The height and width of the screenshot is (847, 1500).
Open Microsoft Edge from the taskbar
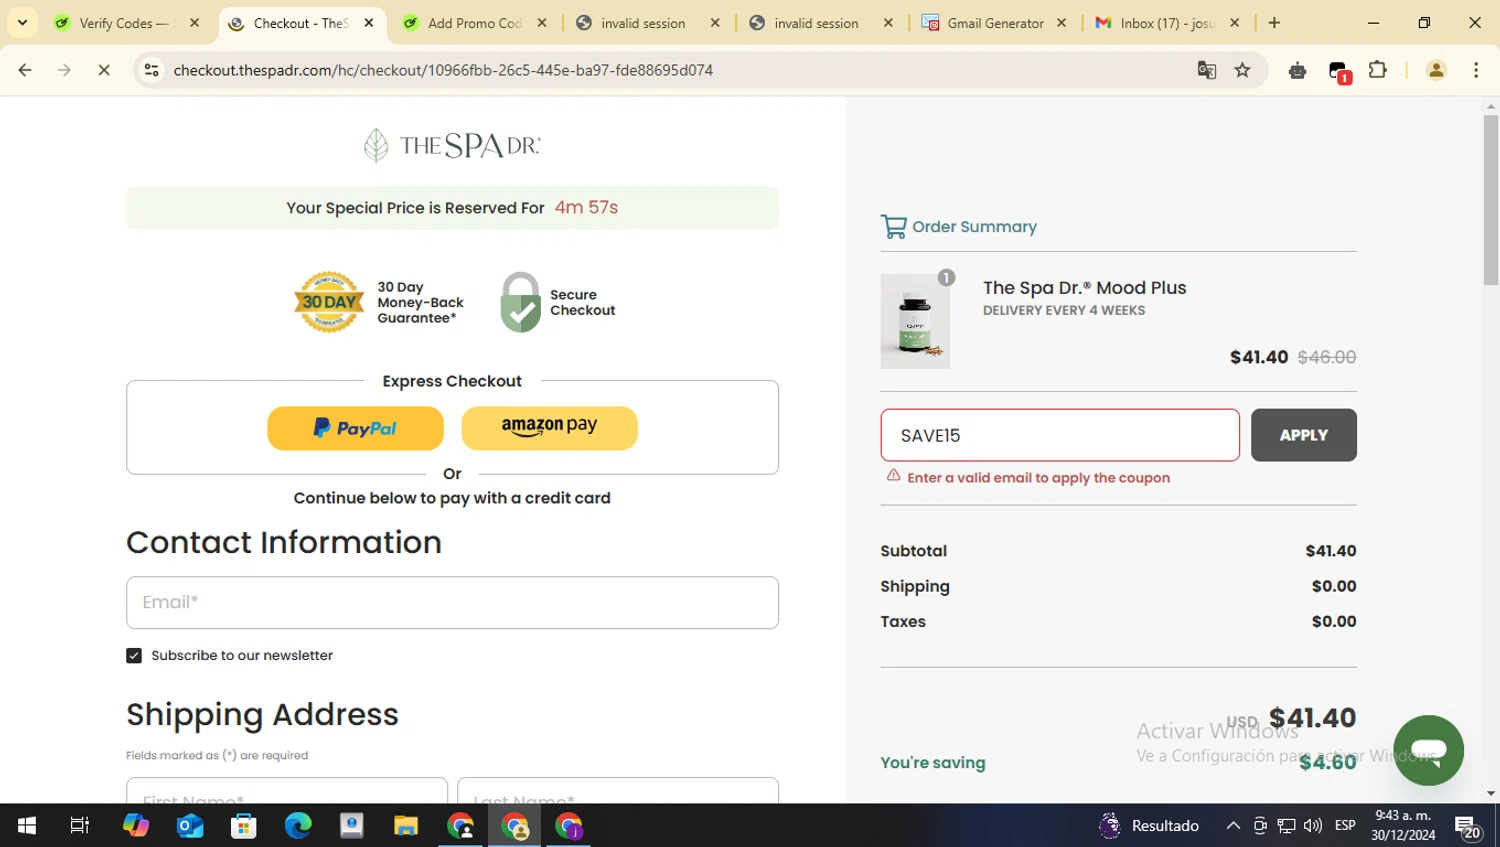(x=298, y=826)
